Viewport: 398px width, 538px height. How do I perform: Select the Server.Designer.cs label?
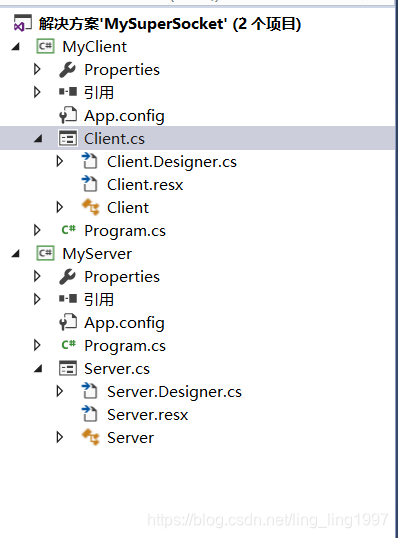point(174,392)
